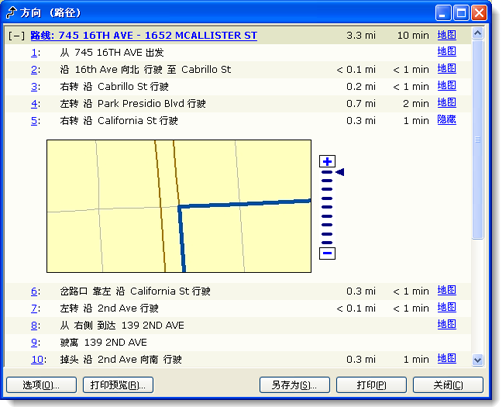This screenshot has width=503, height=407.
Task: Collapse the route with the [-] toggle
Action: [x=16, y=36]
